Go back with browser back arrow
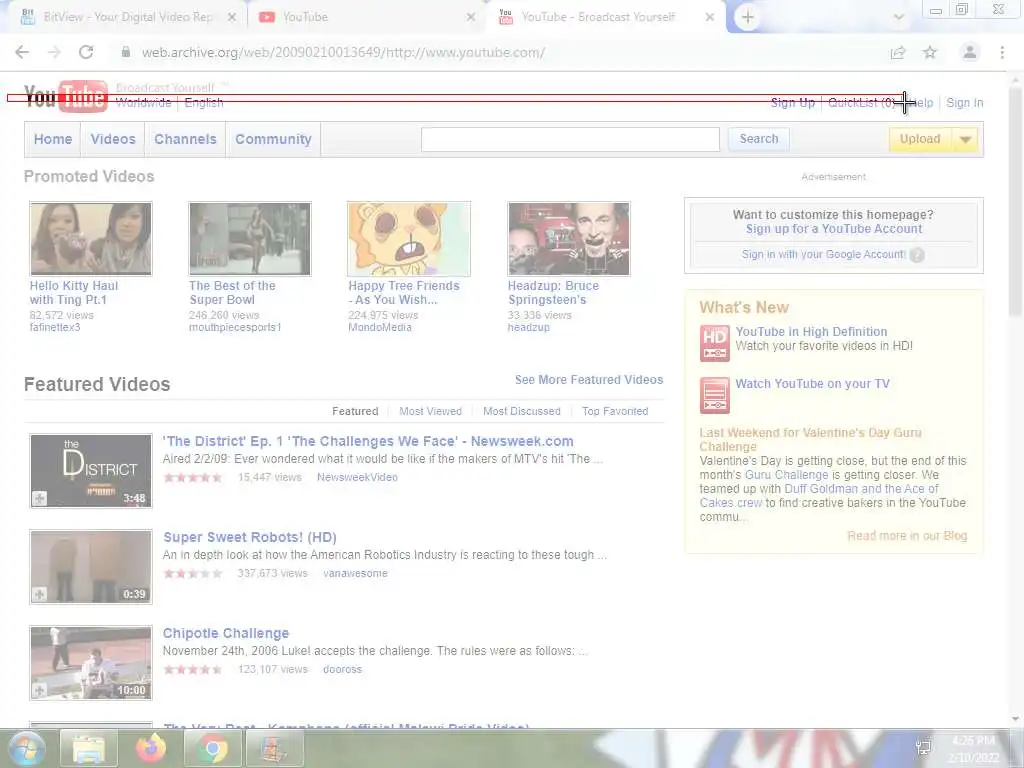The image size is (1024, 768). click(x=22, y=52)
